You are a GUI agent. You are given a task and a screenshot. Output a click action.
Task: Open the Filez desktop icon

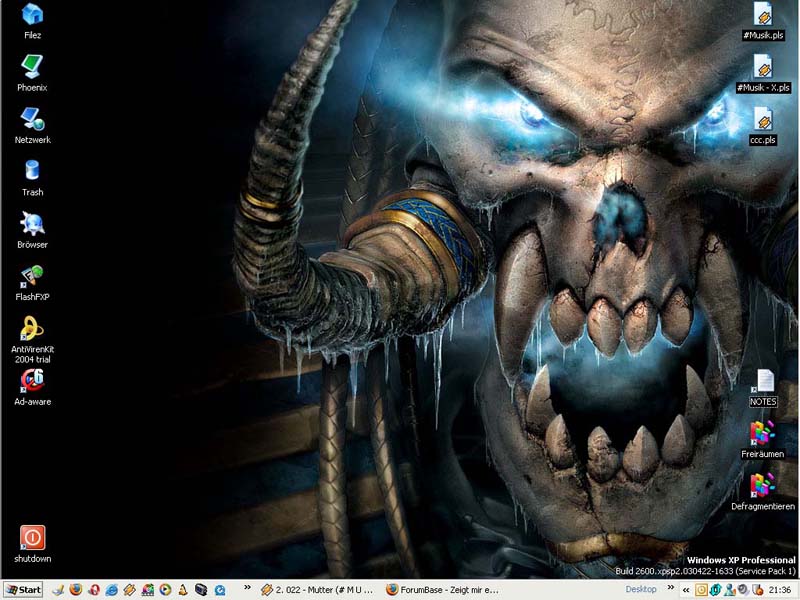point(32,21)
